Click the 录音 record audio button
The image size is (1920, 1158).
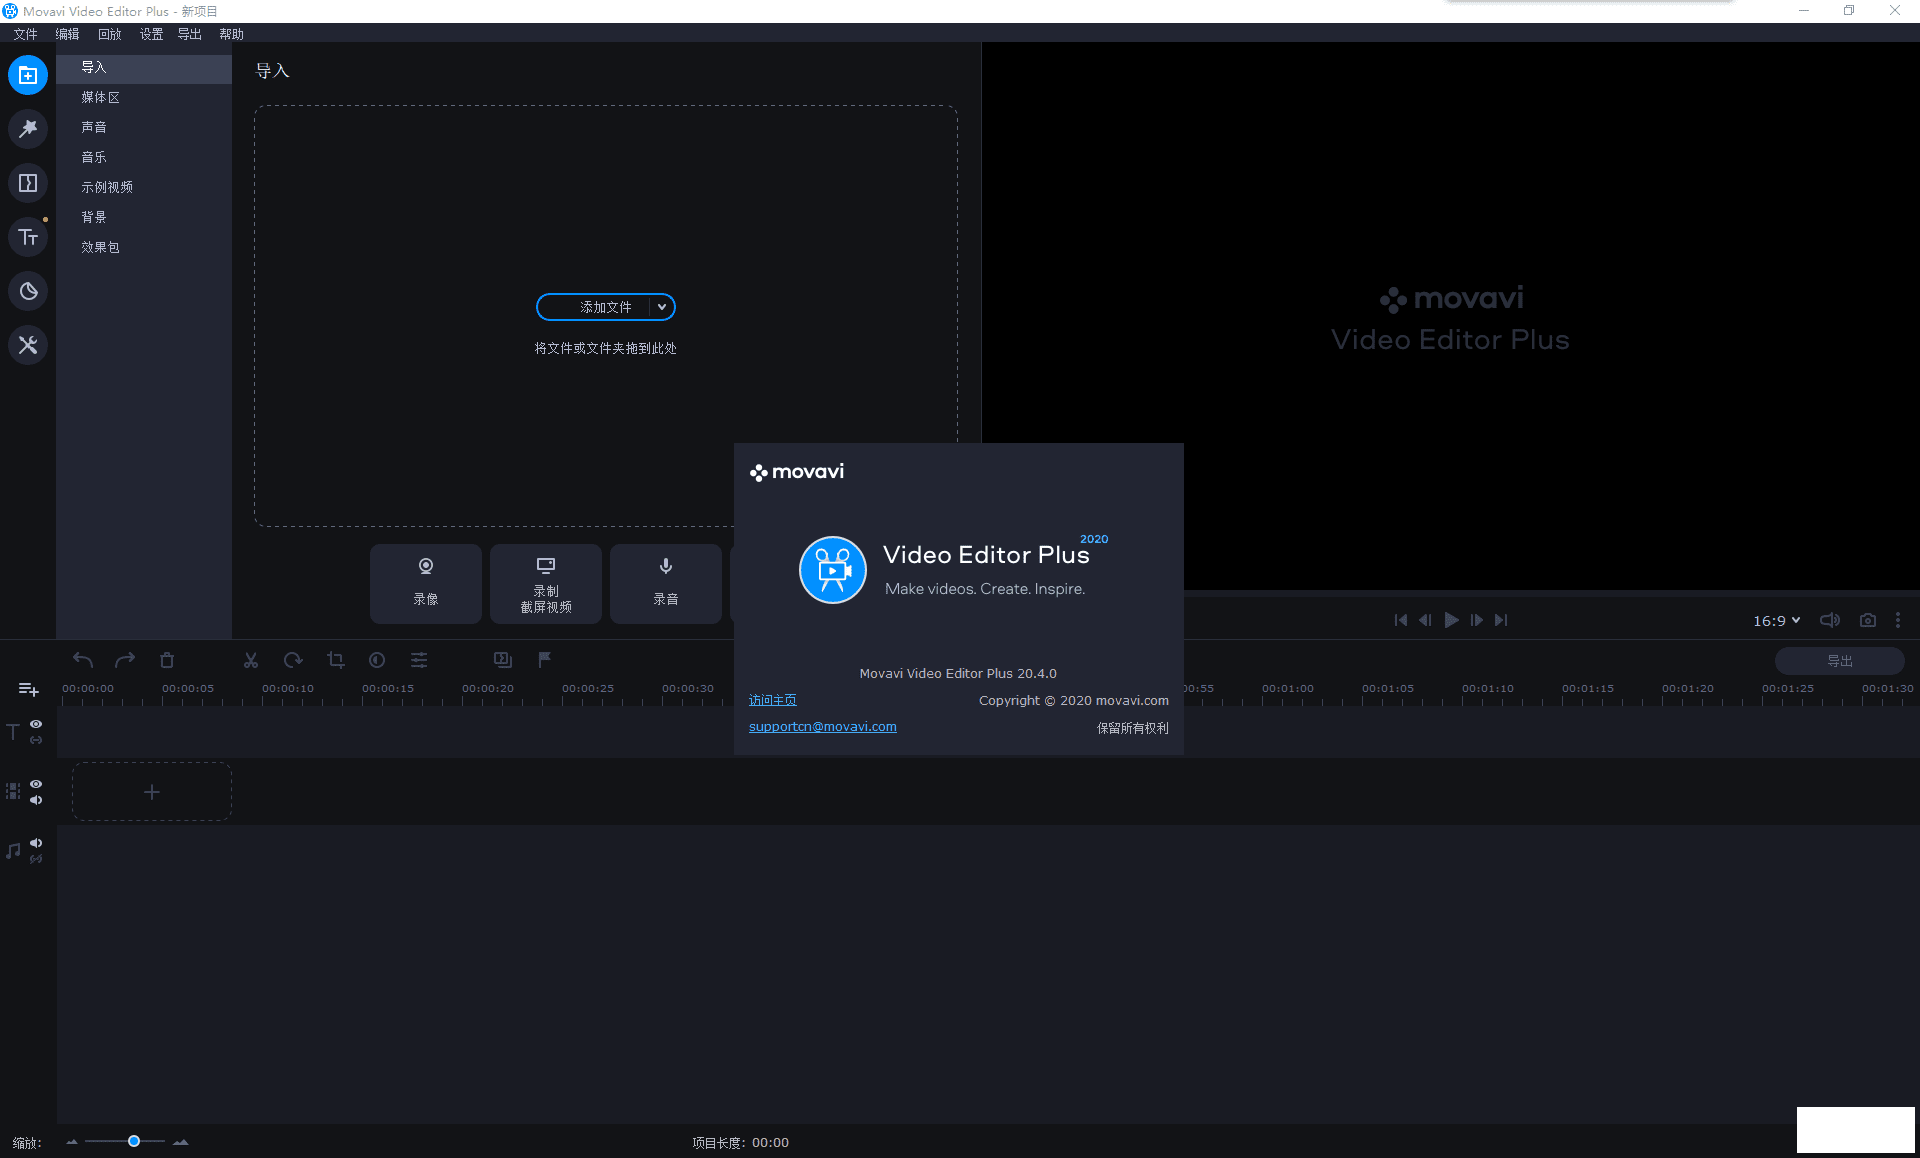pyautogui.click(x=666, y=583)
